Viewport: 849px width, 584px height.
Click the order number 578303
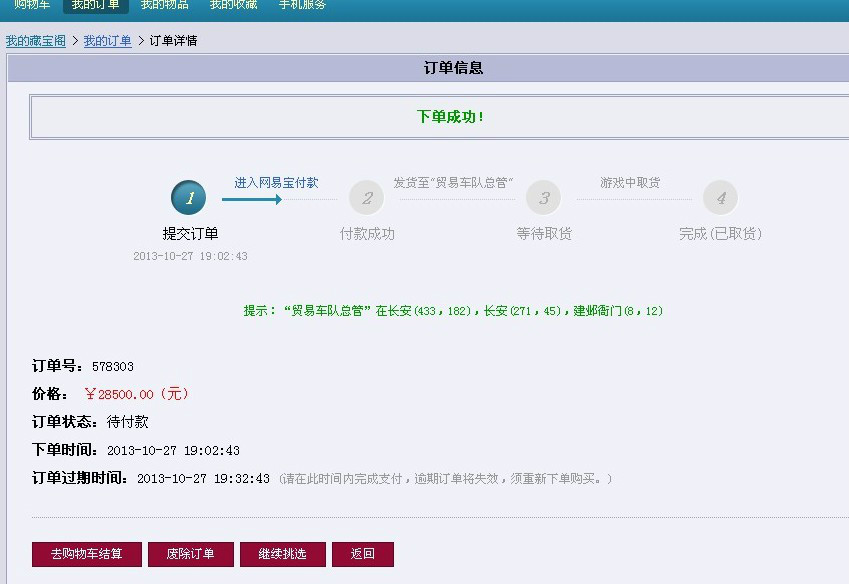[113, 367]
